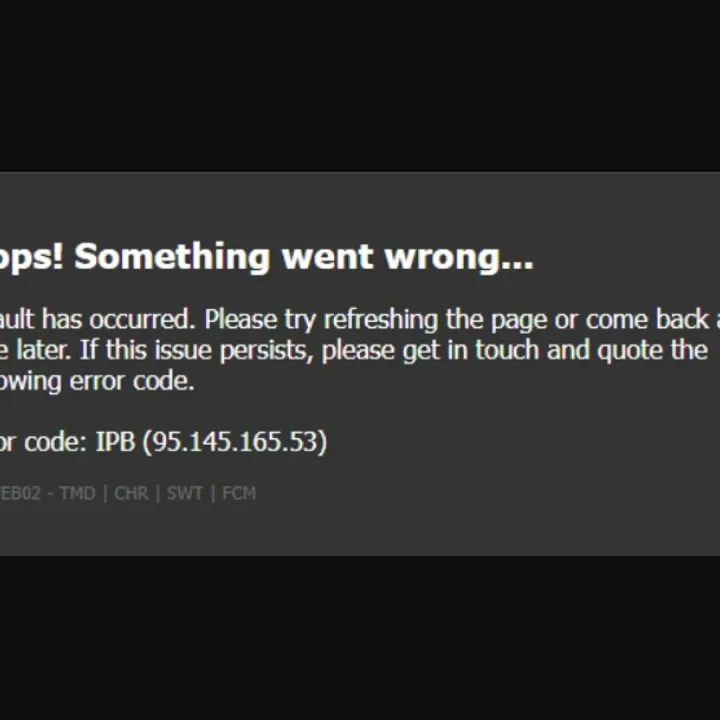Click the word "later." in the message
Viewport: 720px width, 720px height.
pyautogui.click(x=44, y=350)
